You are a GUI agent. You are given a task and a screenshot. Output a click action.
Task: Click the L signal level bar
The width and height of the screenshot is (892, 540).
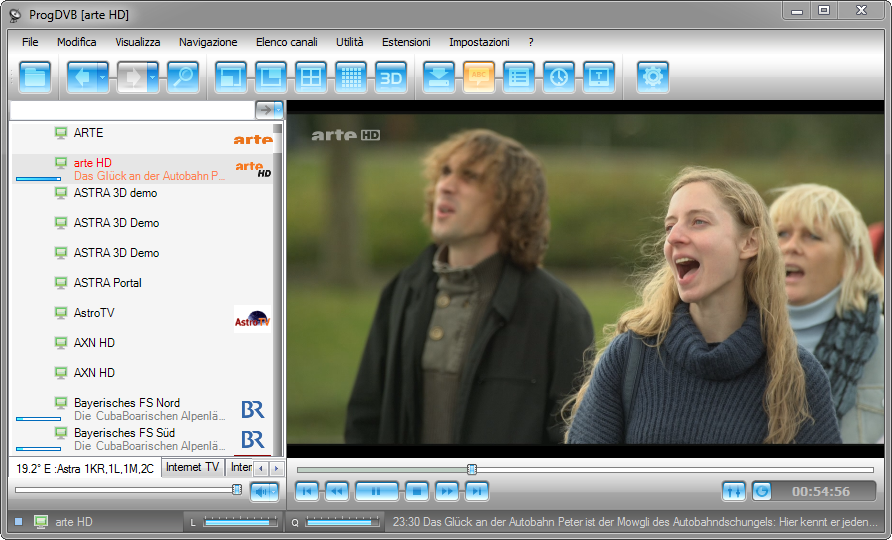tap(239, 522)
